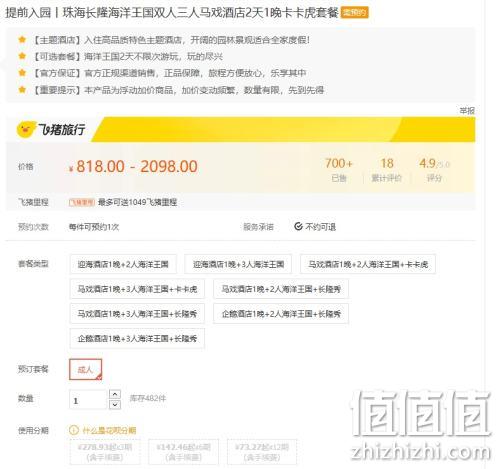Click the orange tag after product title

pyautogui.click(x=354, y=13)
